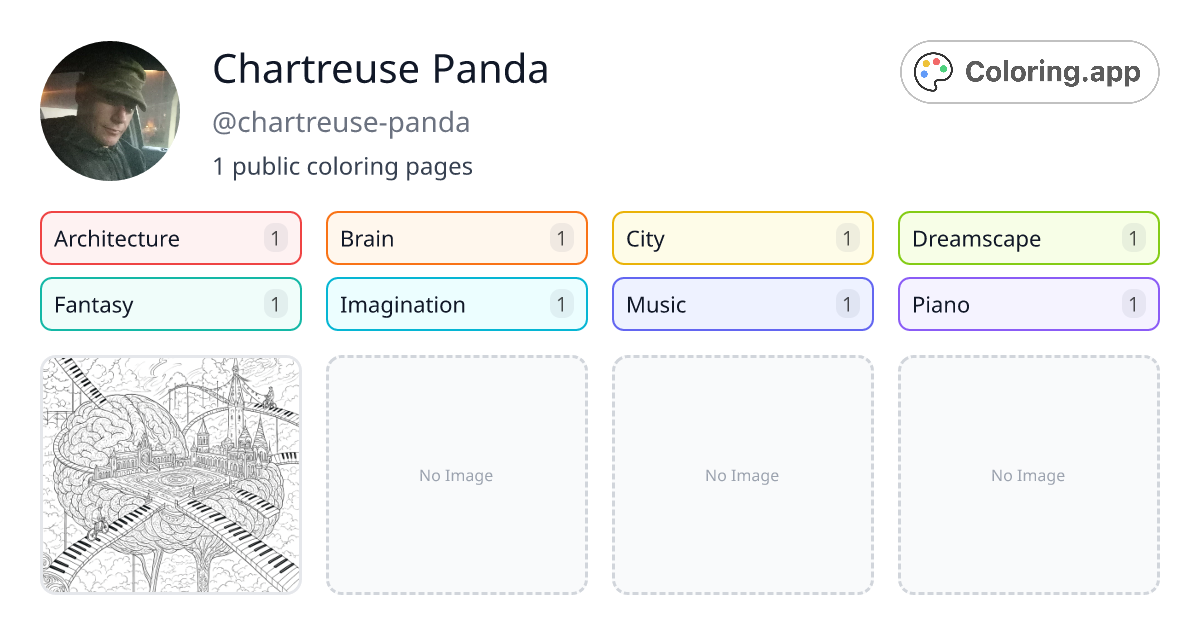Pick the Imagination tag
The image size is (1200, 630).
(x=456, y=304)
